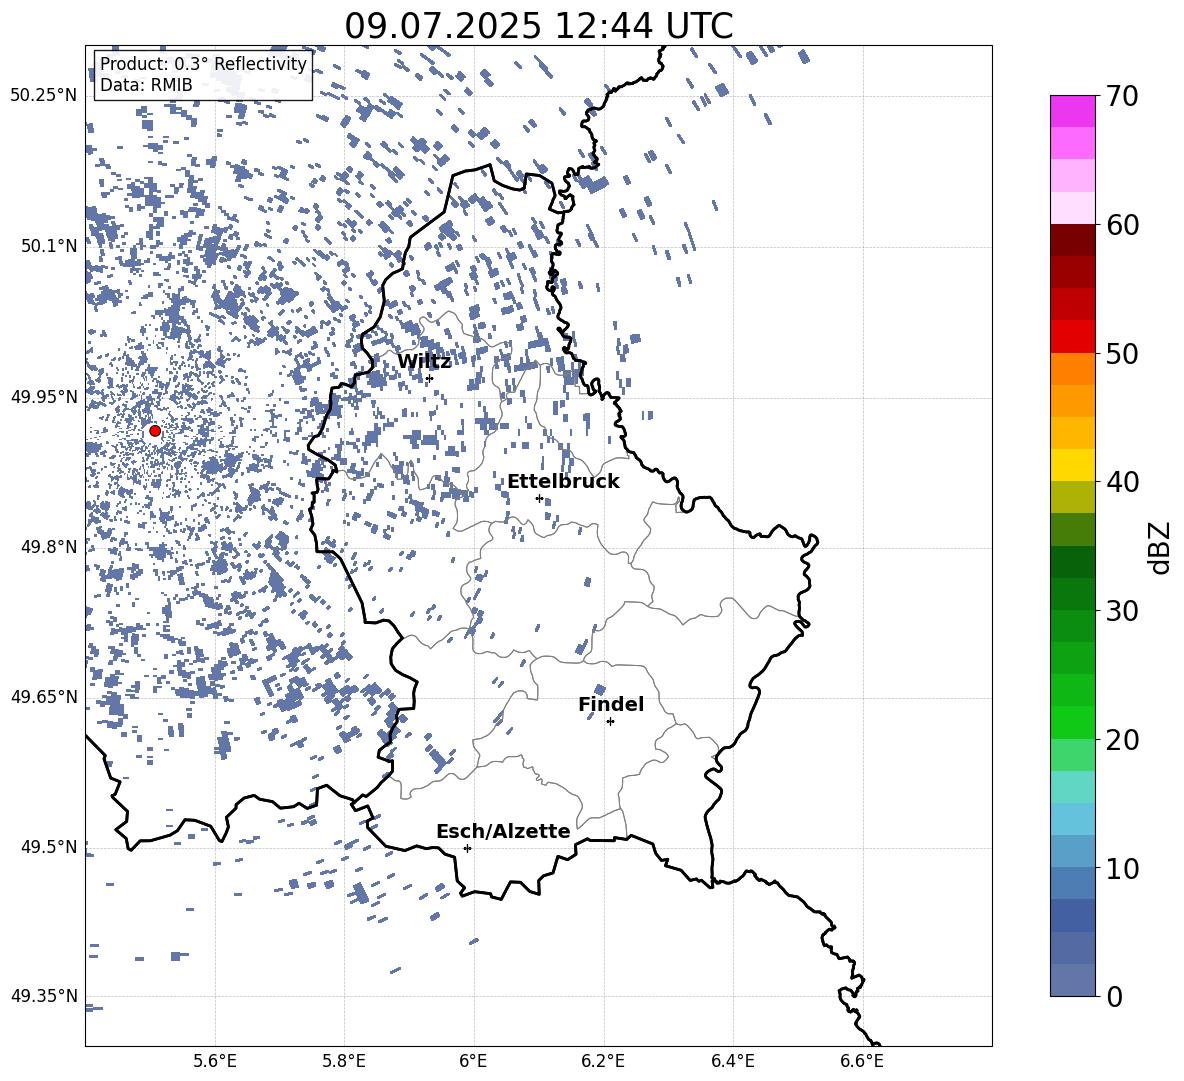
Task: Click the Data: RMIB text
Action: click(x=146, y=85)
